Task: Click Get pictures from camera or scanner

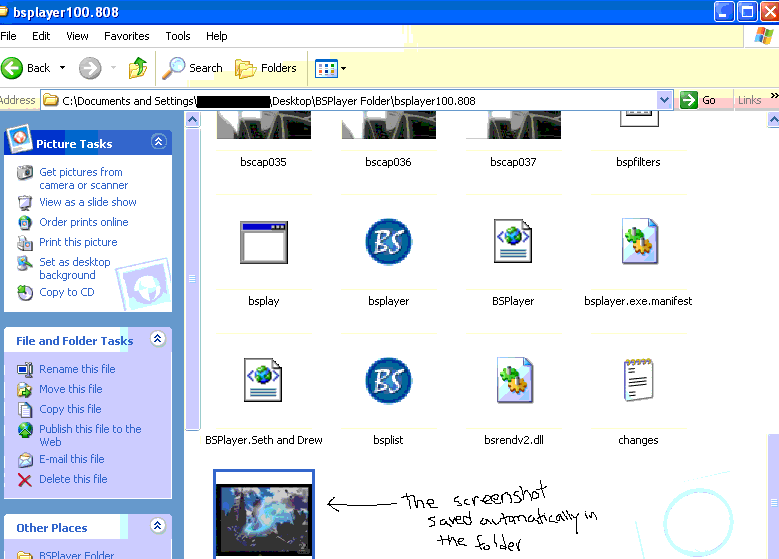Action: coord(83,179)
